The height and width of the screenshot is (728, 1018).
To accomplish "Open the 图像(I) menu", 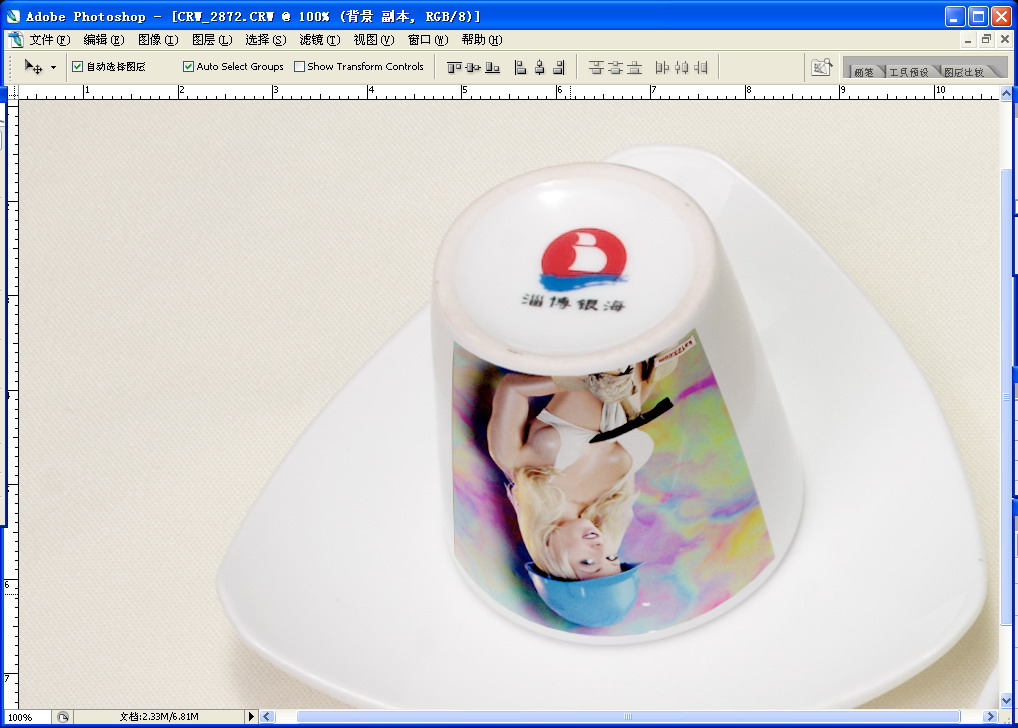I will (x=158, y=40).
